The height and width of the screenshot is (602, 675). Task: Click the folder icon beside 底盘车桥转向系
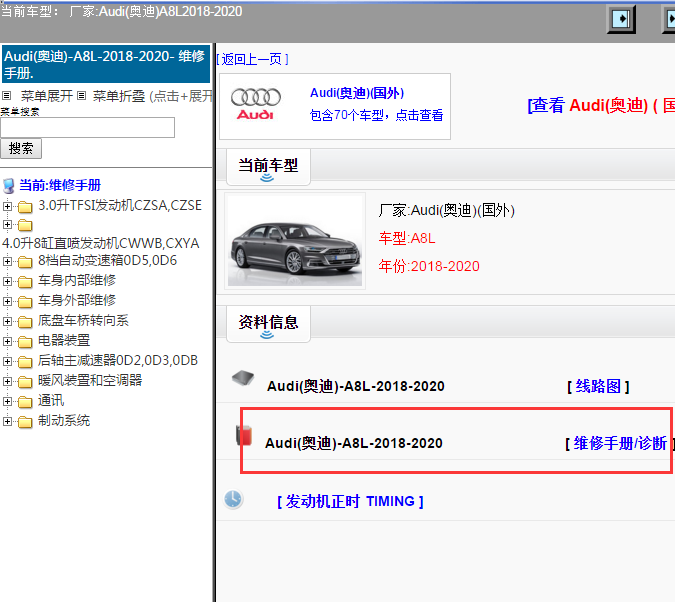(25, 322)
